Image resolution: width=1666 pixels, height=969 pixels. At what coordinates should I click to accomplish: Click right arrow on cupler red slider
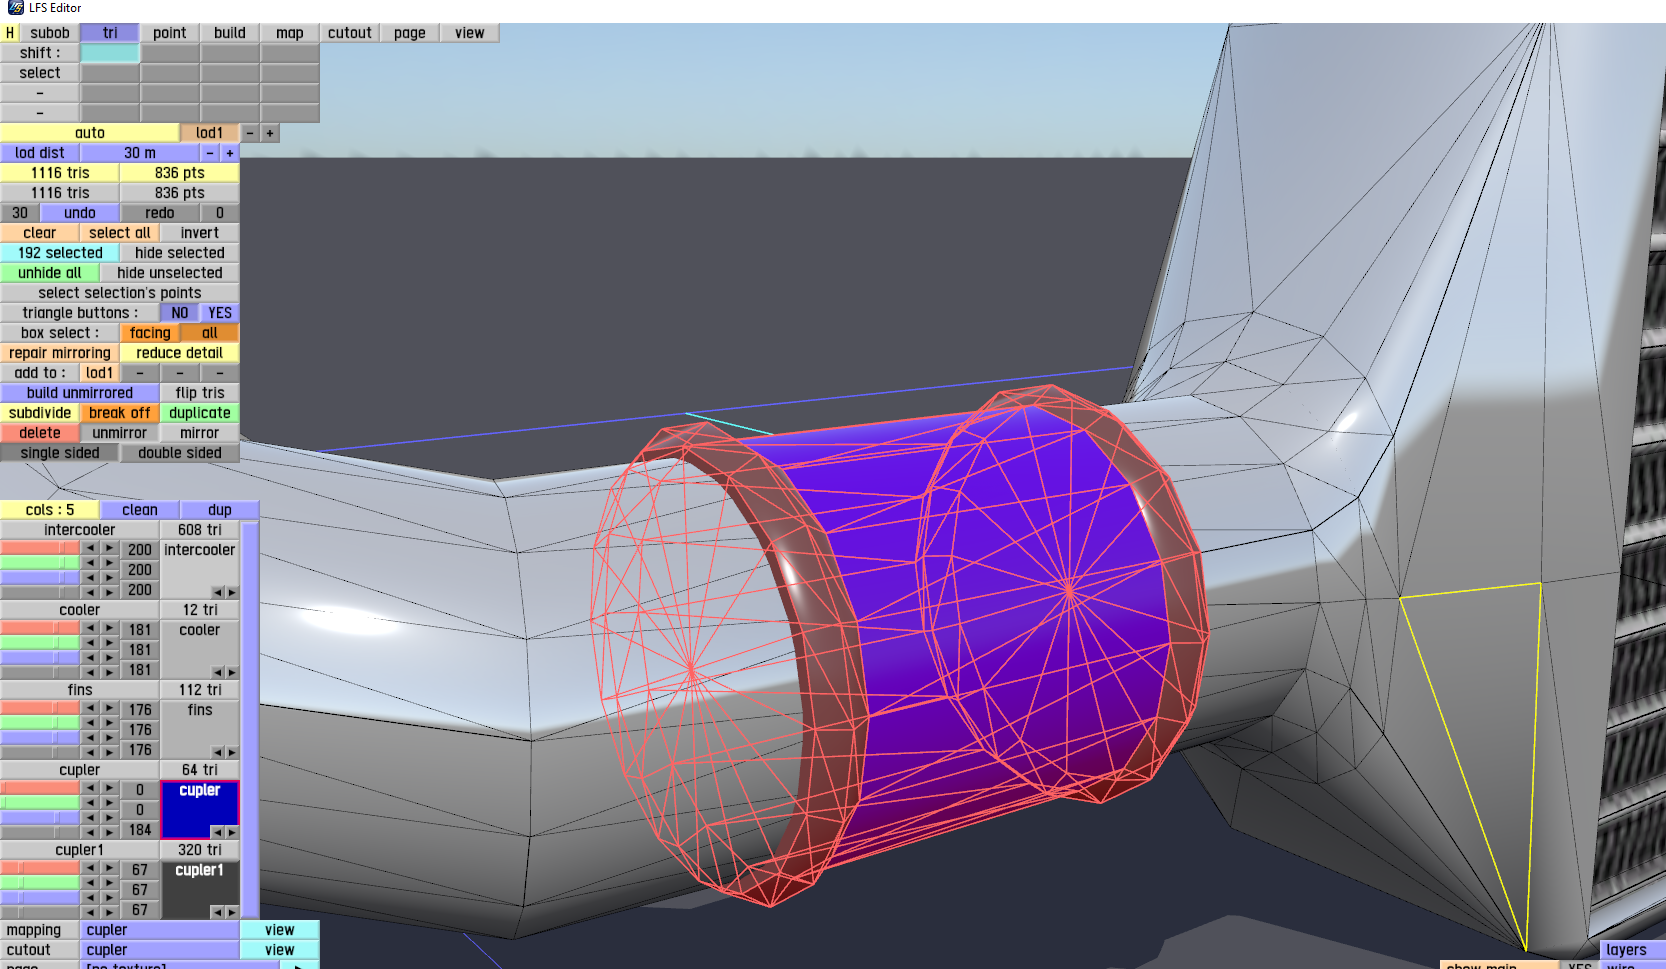coord(109,788)
